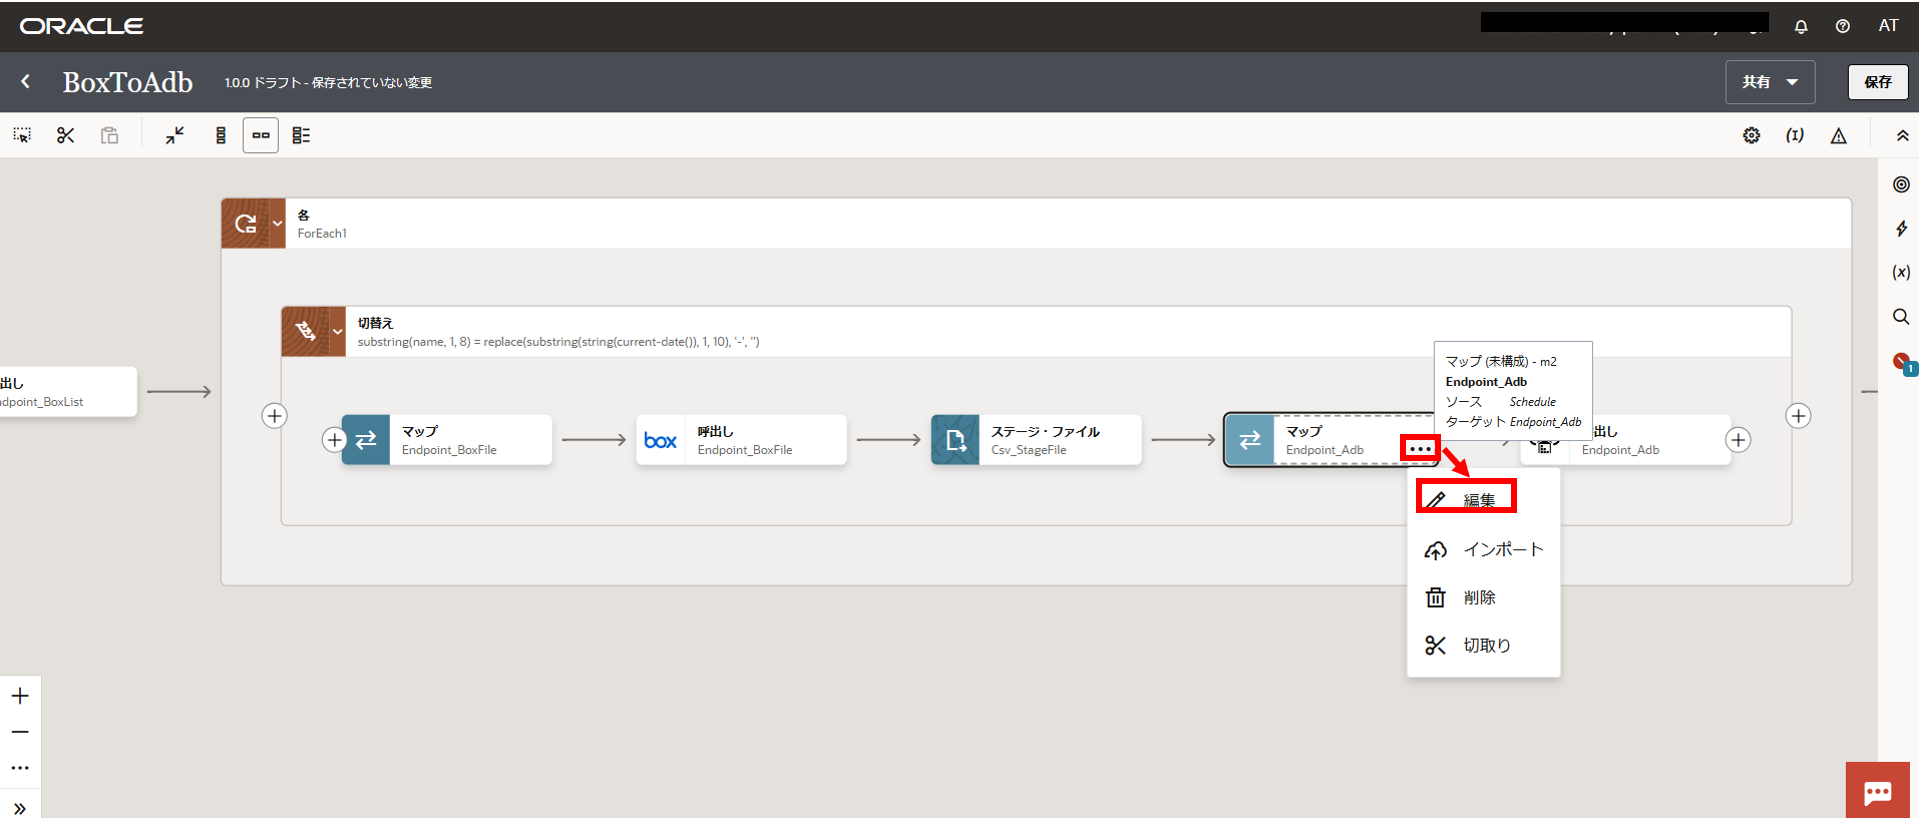Open the help question mark icon
The height and width of the screenshot is (818, 1919).
(1843, 26)
